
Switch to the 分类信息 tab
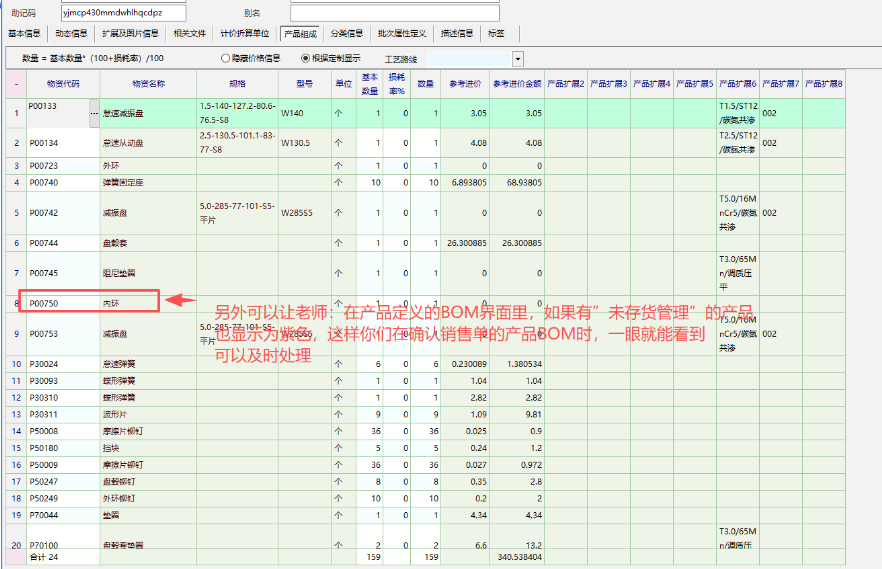click(346, 33)
